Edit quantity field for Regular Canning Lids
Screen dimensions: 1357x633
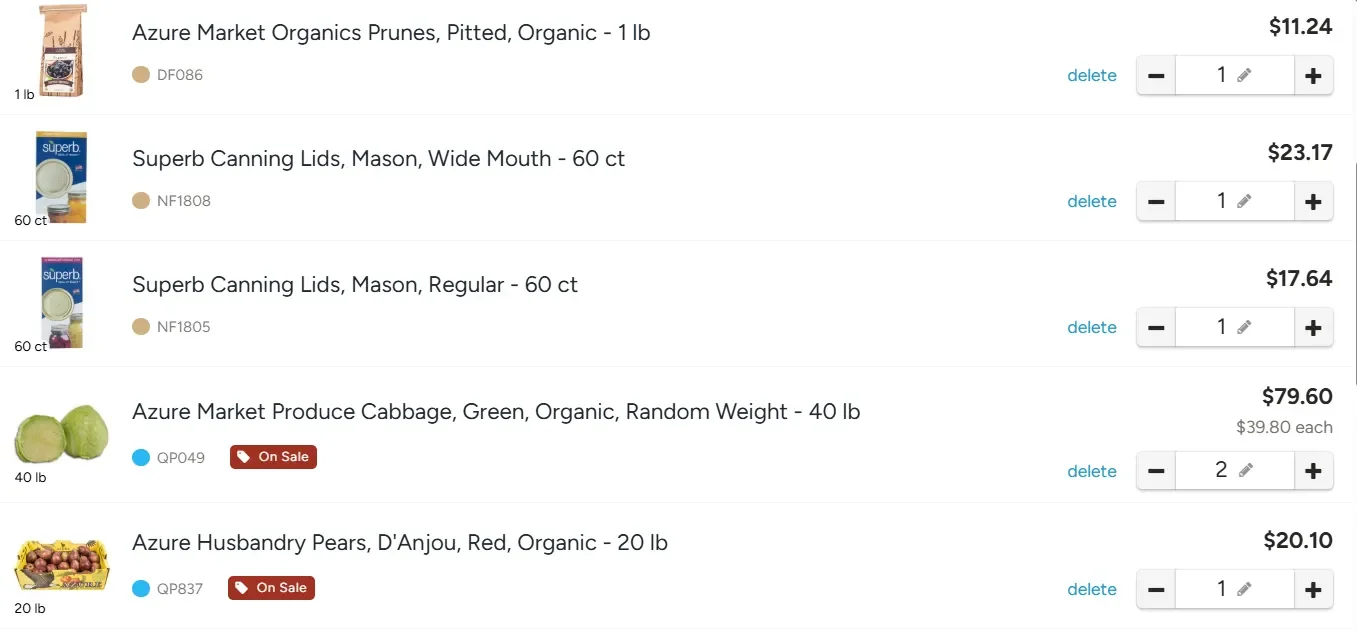pos(1235,327)
